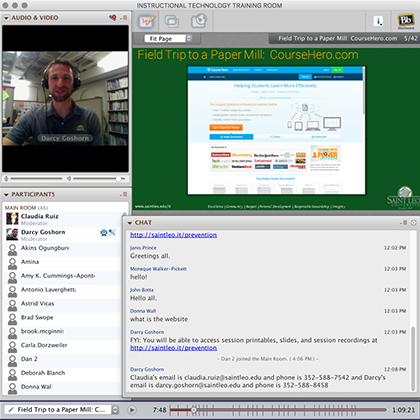Click the avatar icon beside Deborah Blanch
This screenshot has width=420, height=420.
point(12,374)
